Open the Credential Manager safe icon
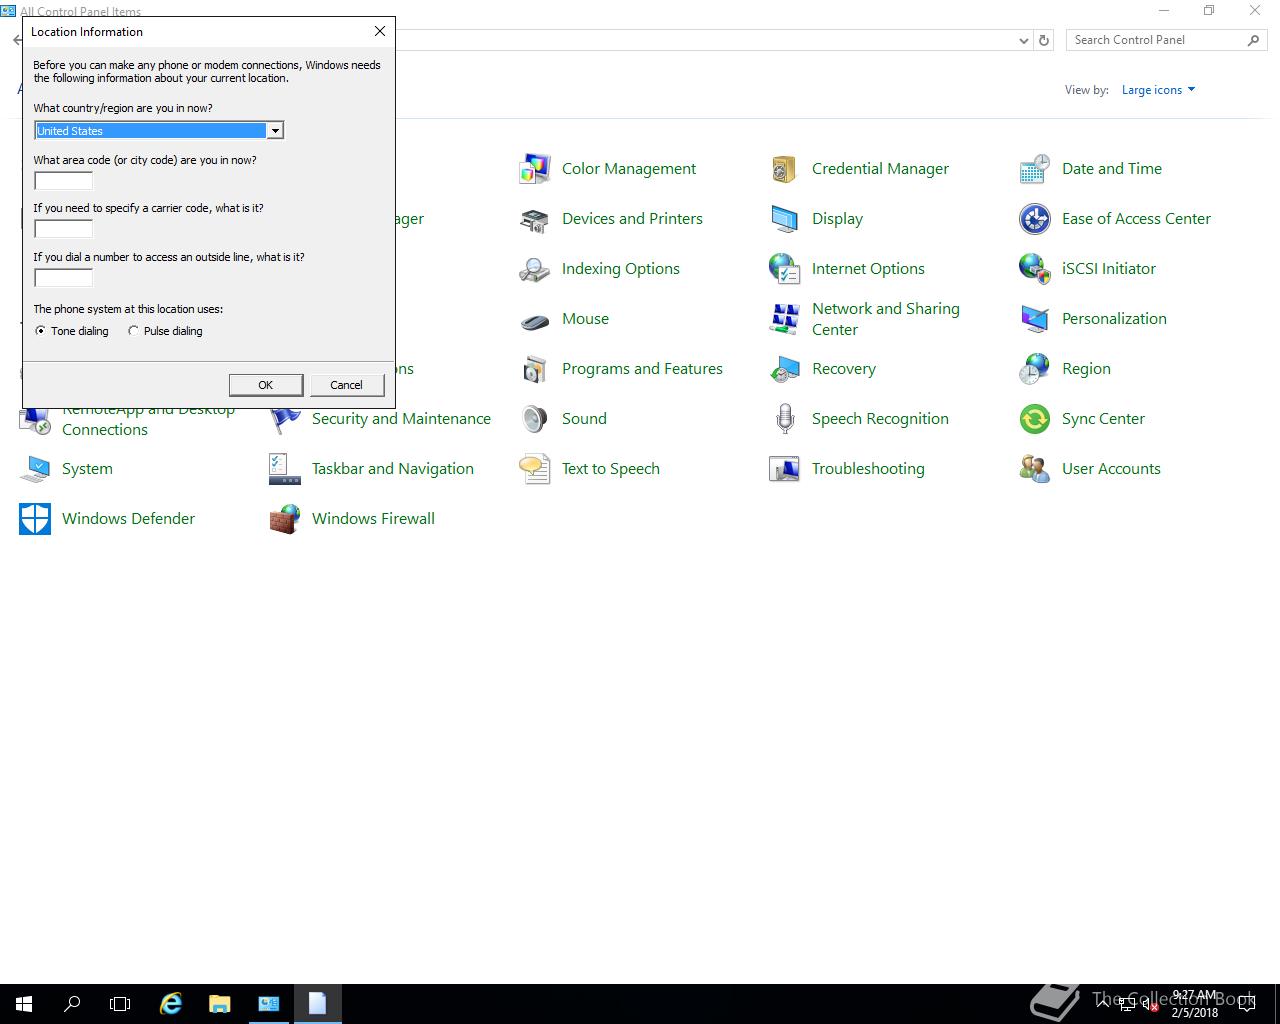 coord(785,169)
